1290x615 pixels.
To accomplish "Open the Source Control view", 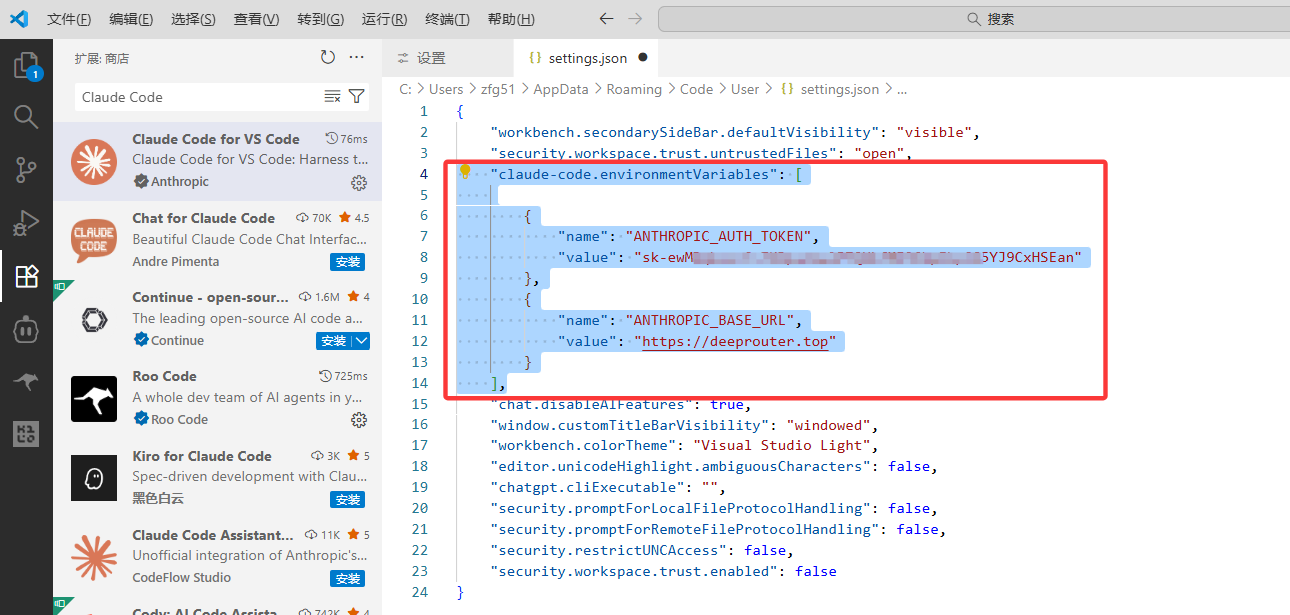I will click(26, 170).
